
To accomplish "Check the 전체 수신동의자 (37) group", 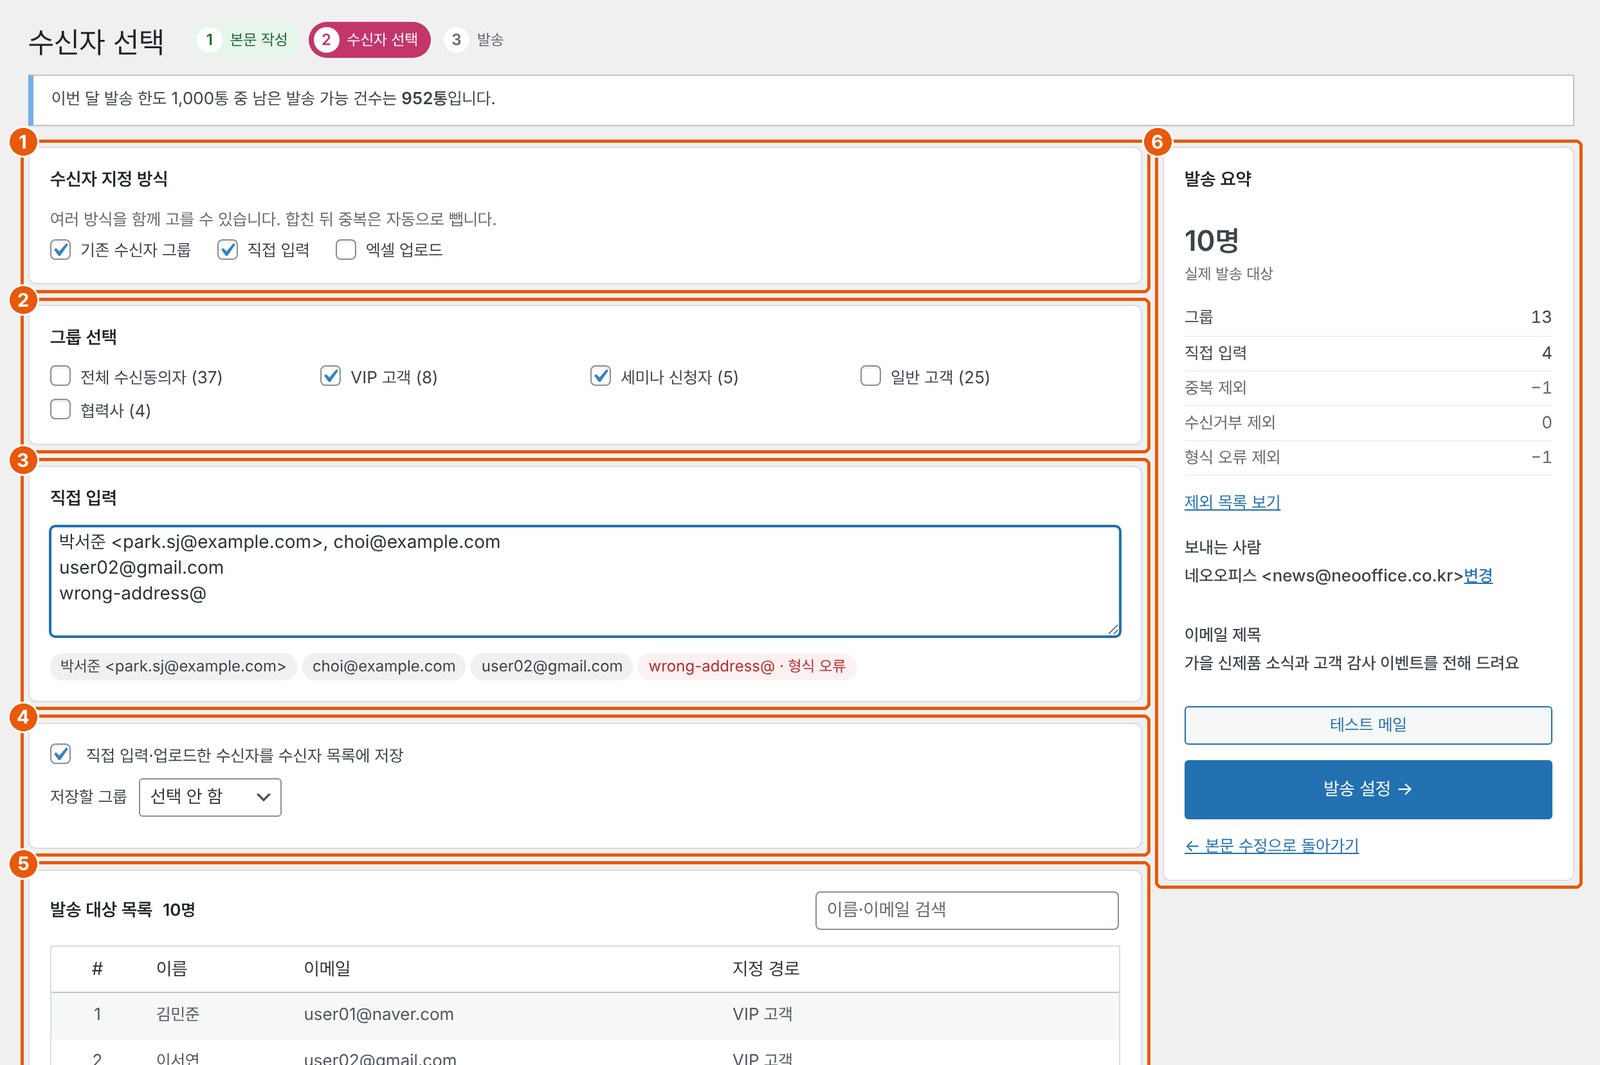I will pyautogui.click(x=61, y=376).
